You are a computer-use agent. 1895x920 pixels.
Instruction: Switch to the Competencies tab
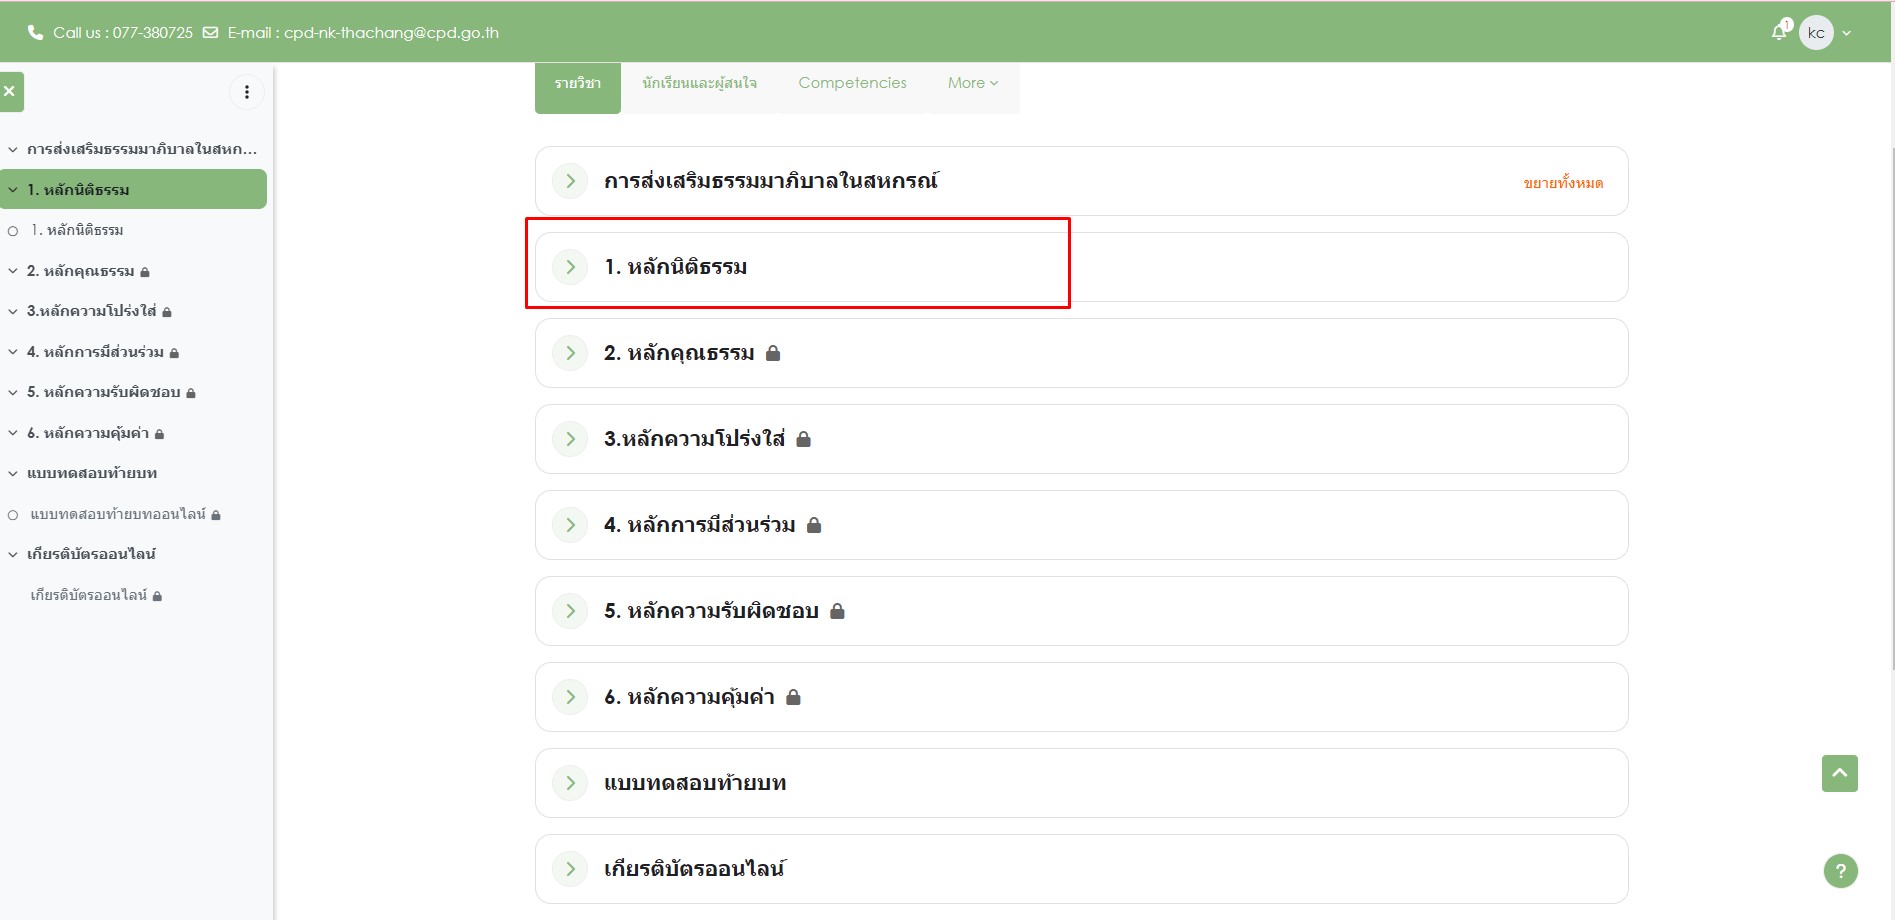coord(852,83)
